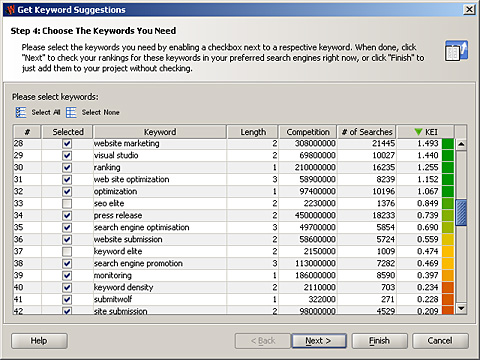This screenshot has width=480, height=360.
Task: Click KEI value 0.397
Action: 428,276
